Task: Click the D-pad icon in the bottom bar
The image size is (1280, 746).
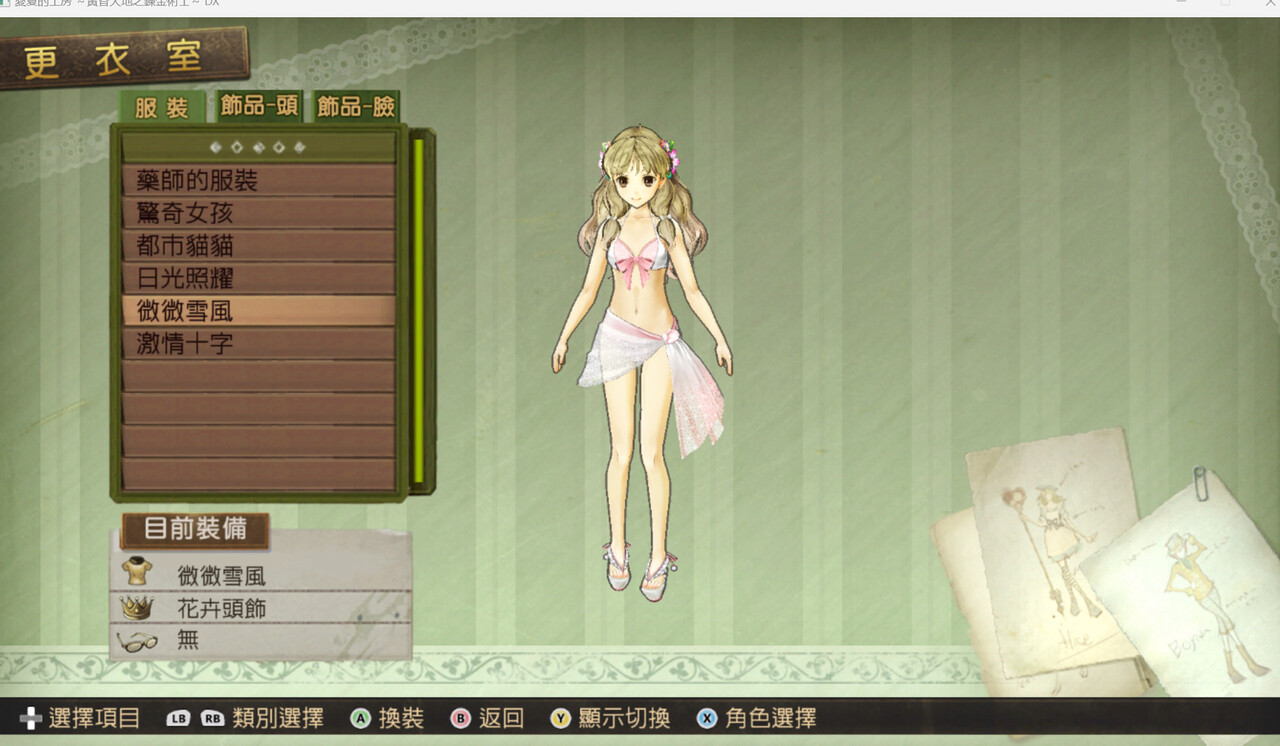Action: click(x=31, y=718)
